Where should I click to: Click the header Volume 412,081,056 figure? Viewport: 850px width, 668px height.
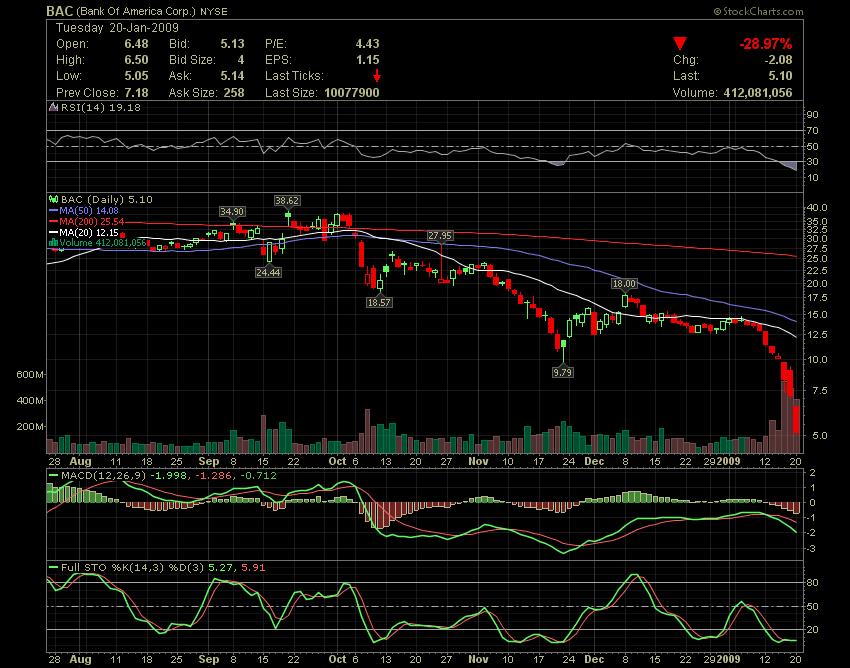pos(758,93)
